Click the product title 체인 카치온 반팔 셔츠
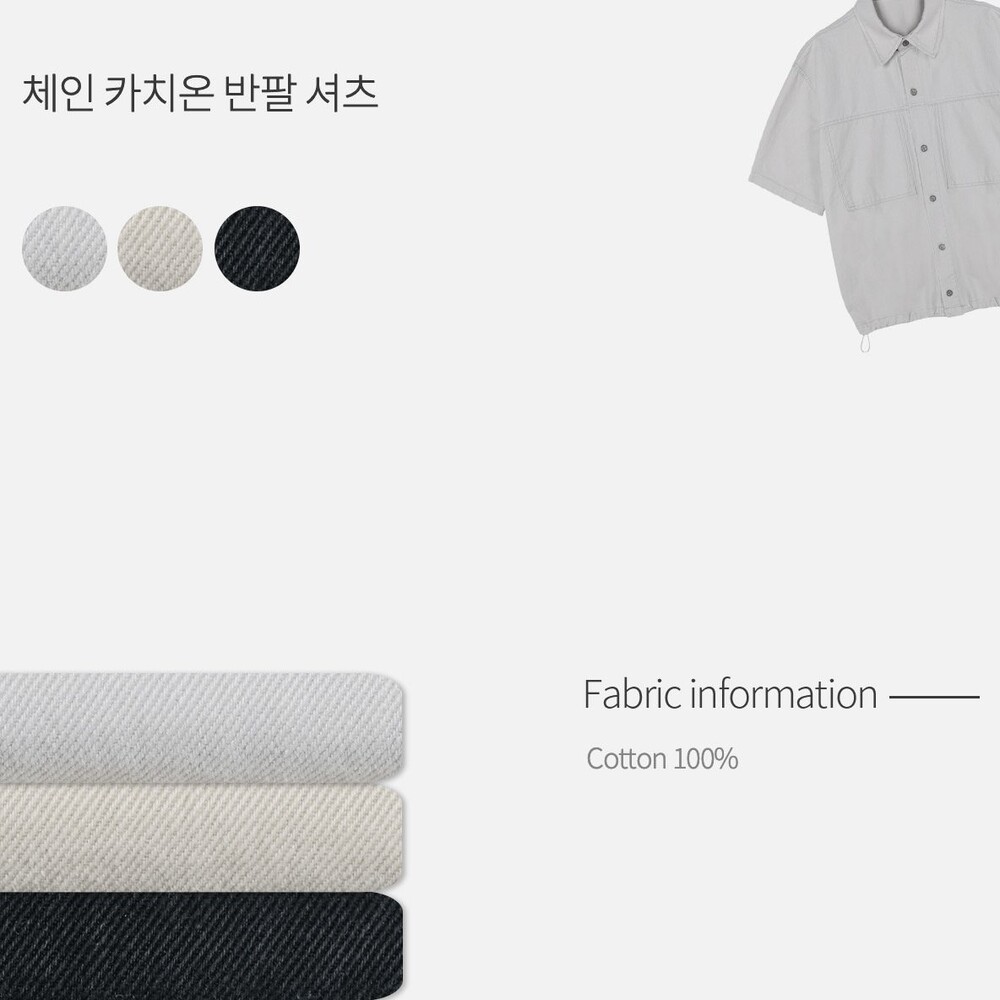This screenshot has height=1000, width=1000. click(200, 93)
